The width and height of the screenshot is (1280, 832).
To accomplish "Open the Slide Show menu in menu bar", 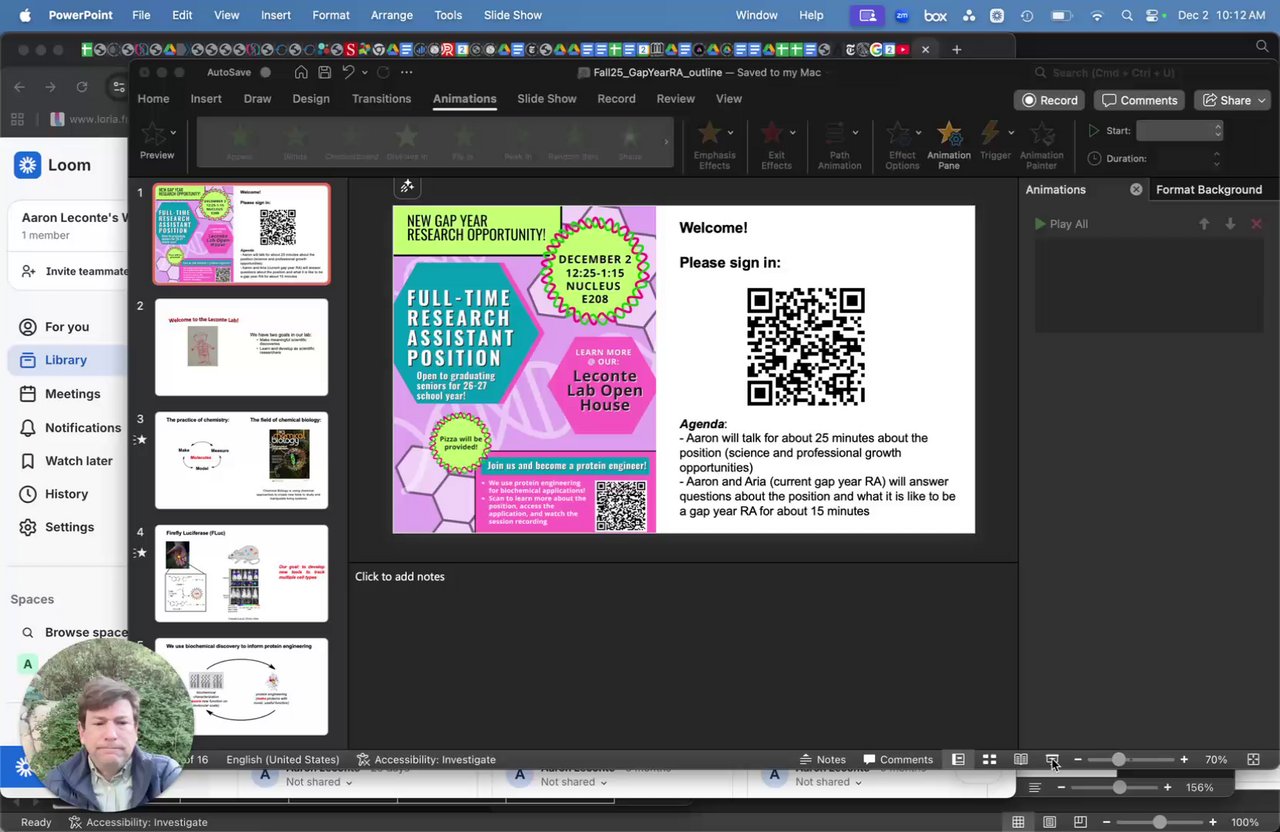I will pos(512,15).
